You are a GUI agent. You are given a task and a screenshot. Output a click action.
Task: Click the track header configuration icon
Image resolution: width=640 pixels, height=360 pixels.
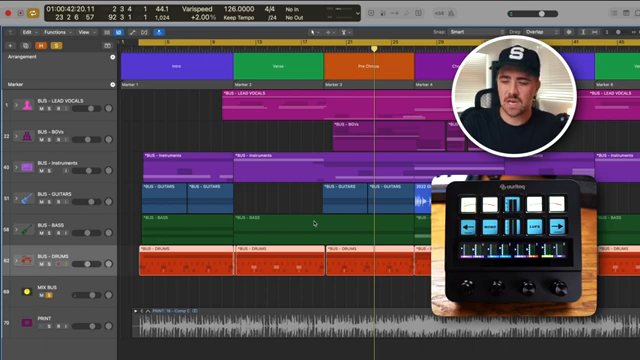pyautogui.click(x=107, y=46)
